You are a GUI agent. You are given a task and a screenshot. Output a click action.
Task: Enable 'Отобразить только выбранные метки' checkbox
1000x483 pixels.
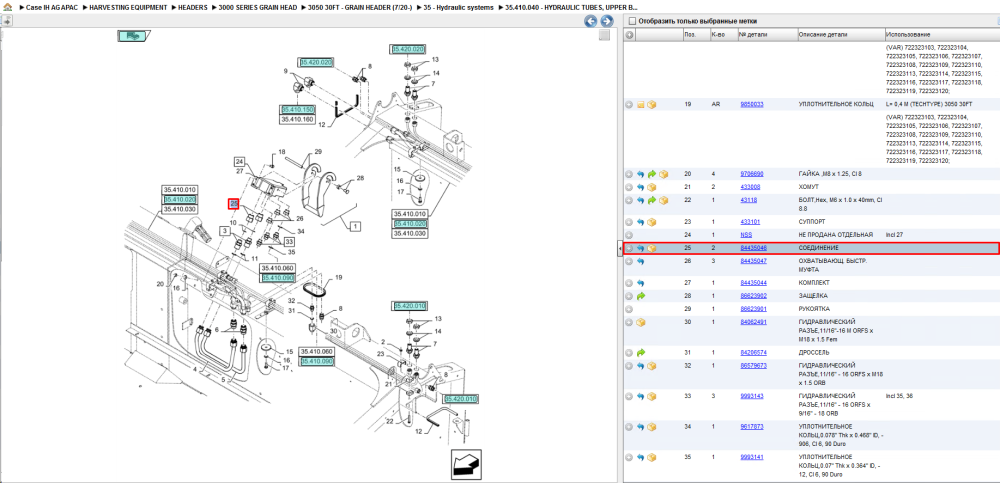pyautogui.click(x=632, y=21)
